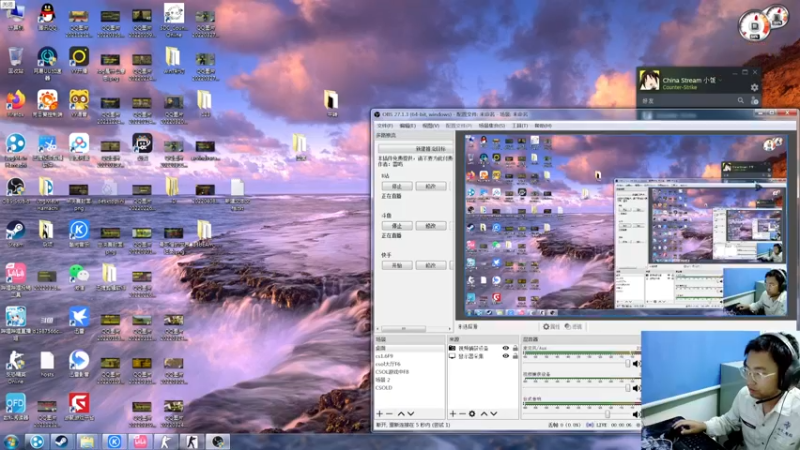Open the Baidu Netdisk desktop shortcut

click(x=79, y=144)
